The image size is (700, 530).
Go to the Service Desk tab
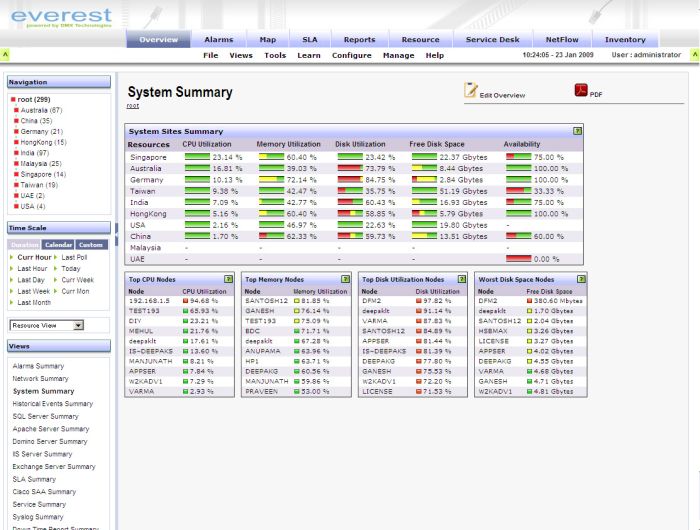[x=492, y=39]
